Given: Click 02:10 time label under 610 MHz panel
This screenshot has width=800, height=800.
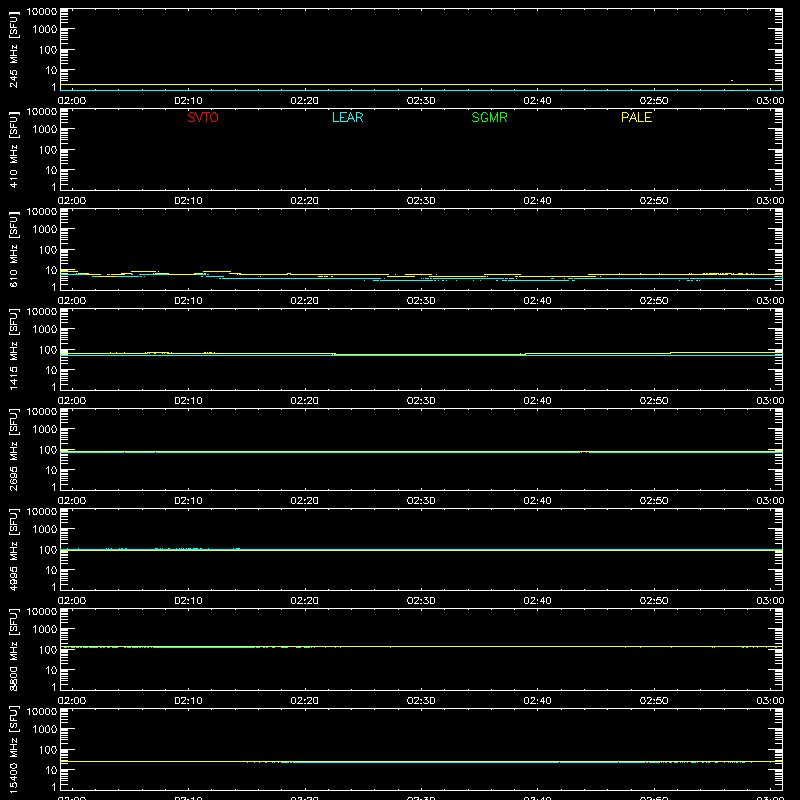Looking at the screenshot, I should [188, 301].
